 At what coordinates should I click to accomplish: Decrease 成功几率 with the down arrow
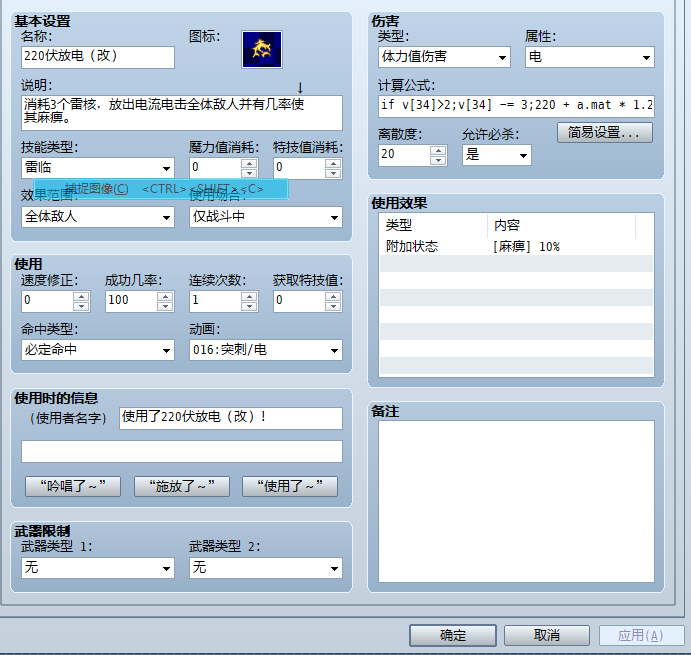pyautogui.click(x=165, y=306)
